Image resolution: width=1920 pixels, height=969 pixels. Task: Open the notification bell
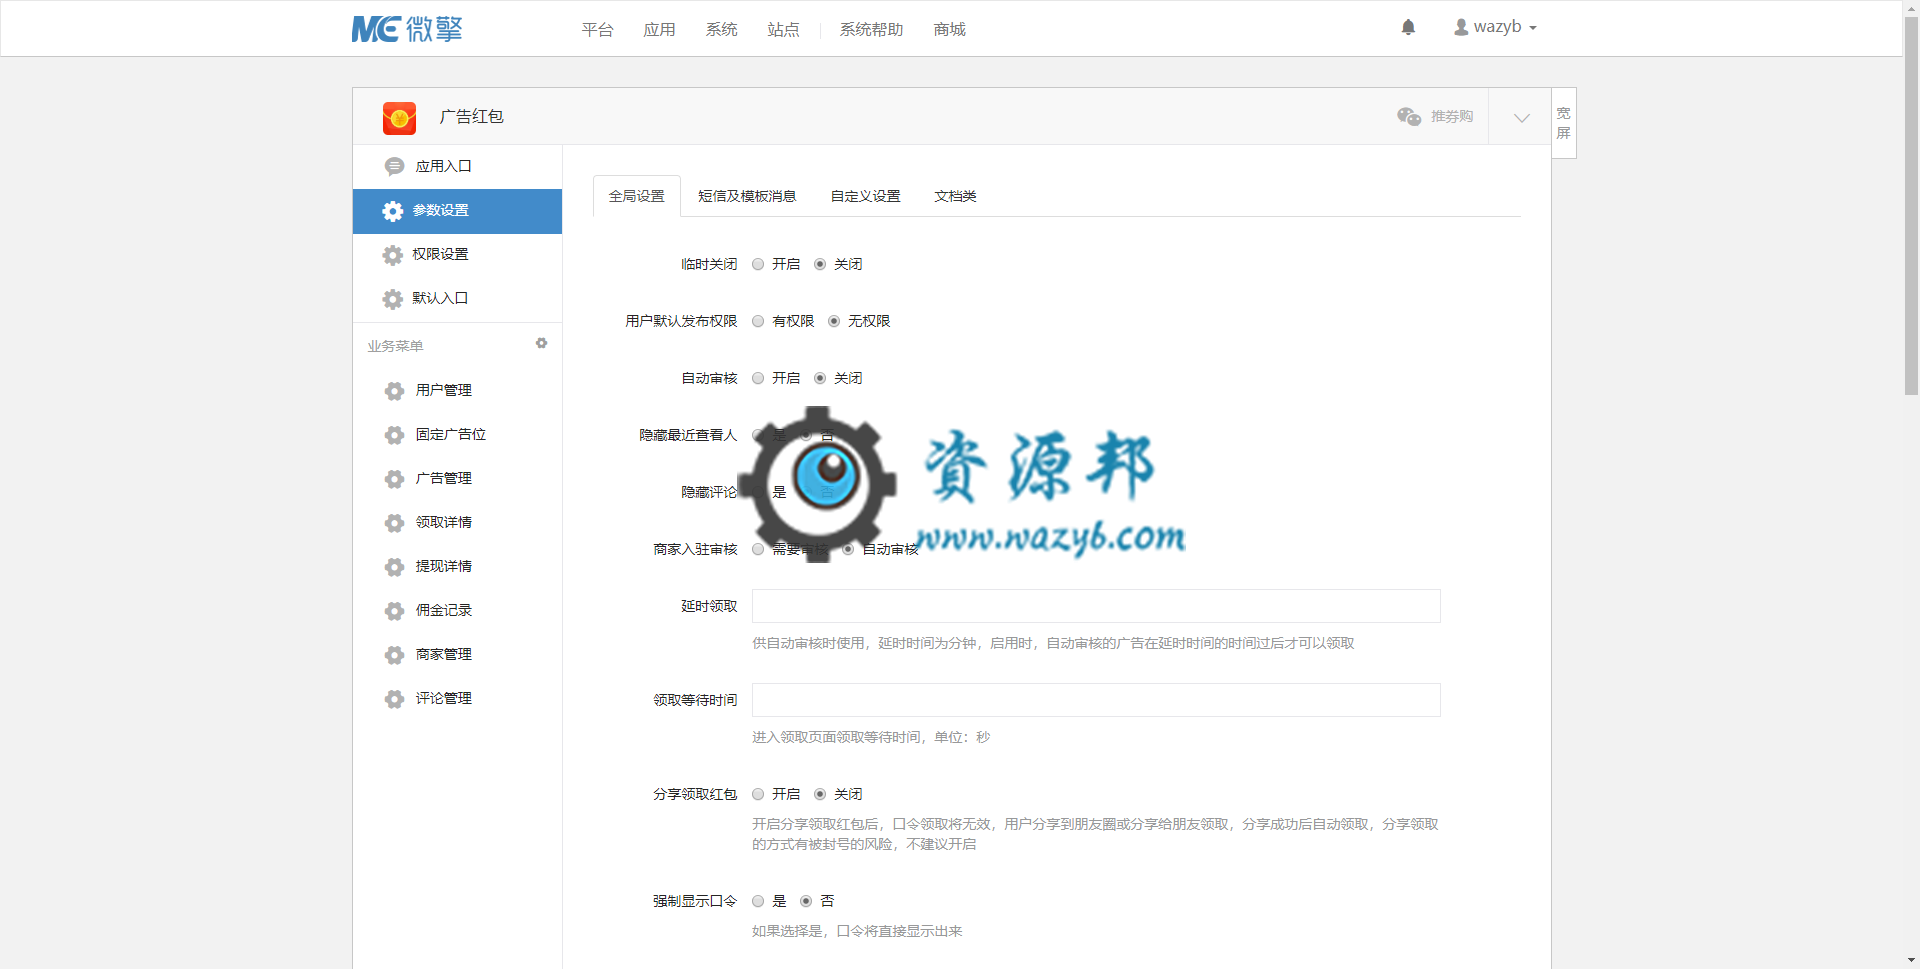pos(1408,27)
